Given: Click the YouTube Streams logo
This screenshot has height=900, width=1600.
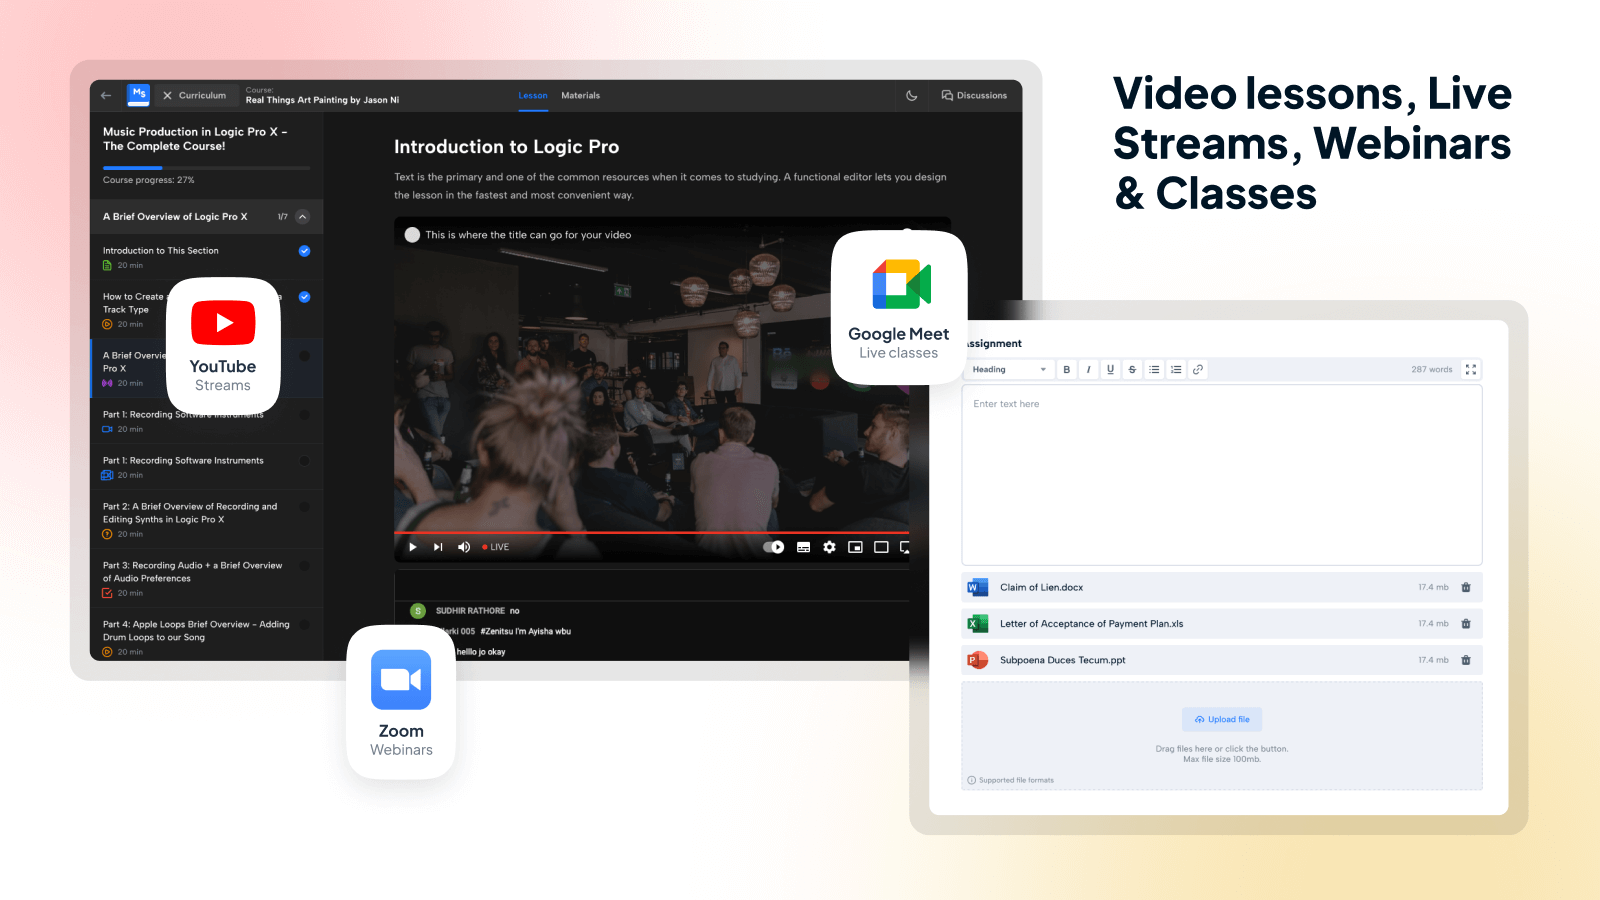Looking at the screenshot, I should coord(223,323).
